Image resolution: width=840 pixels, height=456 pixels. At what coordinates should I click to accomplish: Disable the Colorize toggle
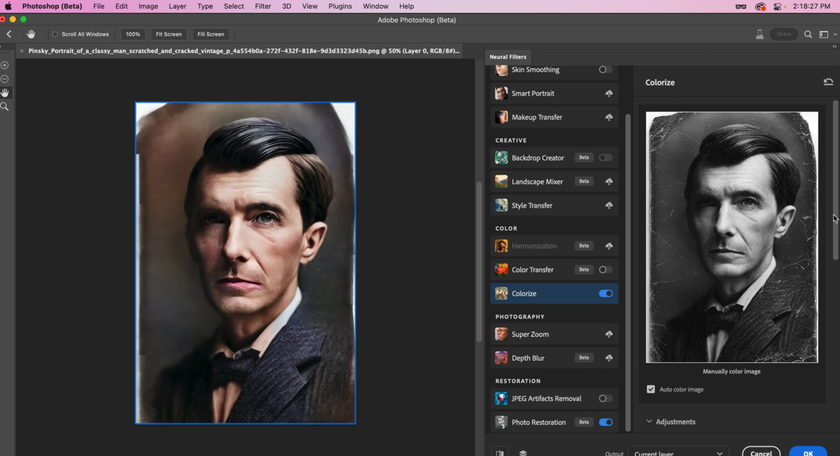pyautogui.click(x=605, y=294)
